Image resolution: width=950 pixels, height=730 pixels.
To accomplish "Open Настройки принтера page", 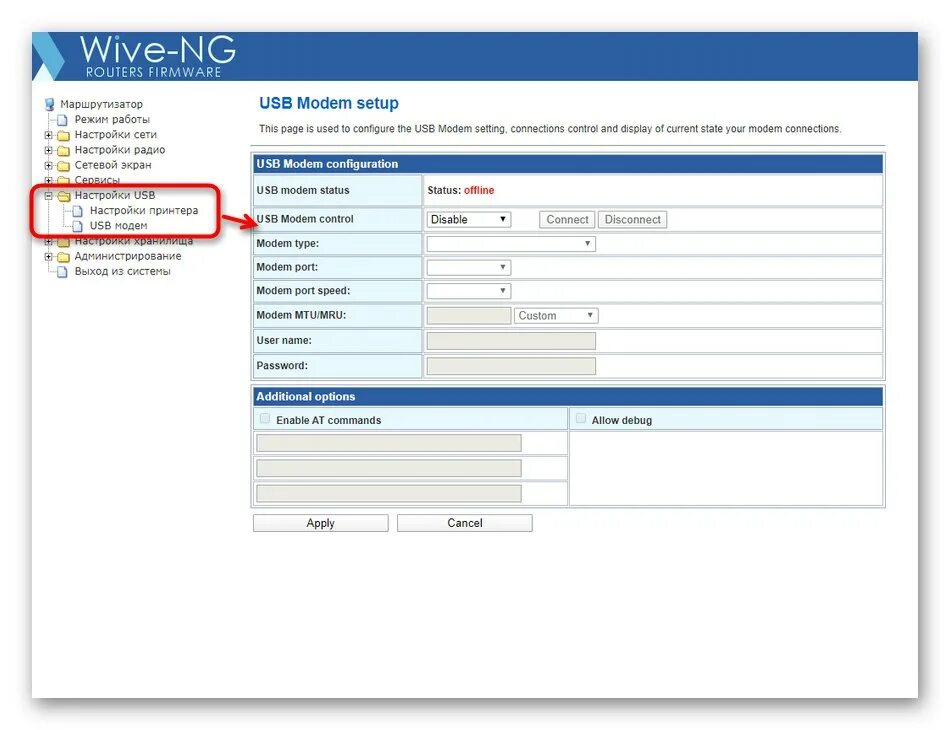I will click(144, 210).
